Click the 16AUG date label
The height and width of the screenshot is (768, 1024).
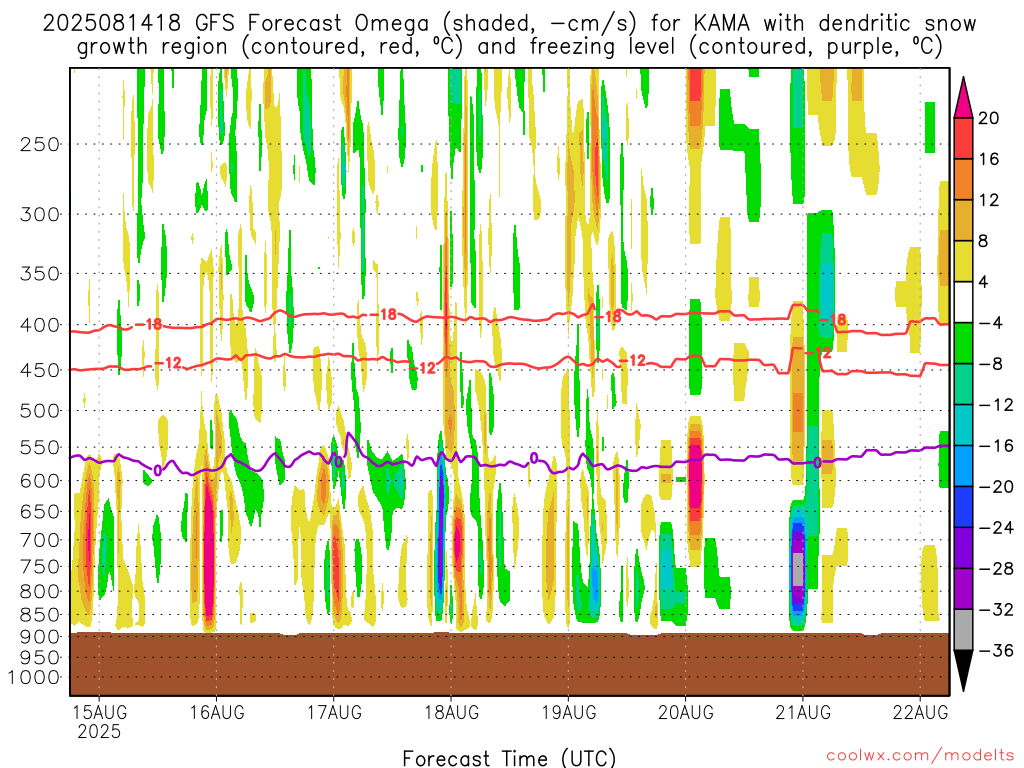tap(217, 712)
